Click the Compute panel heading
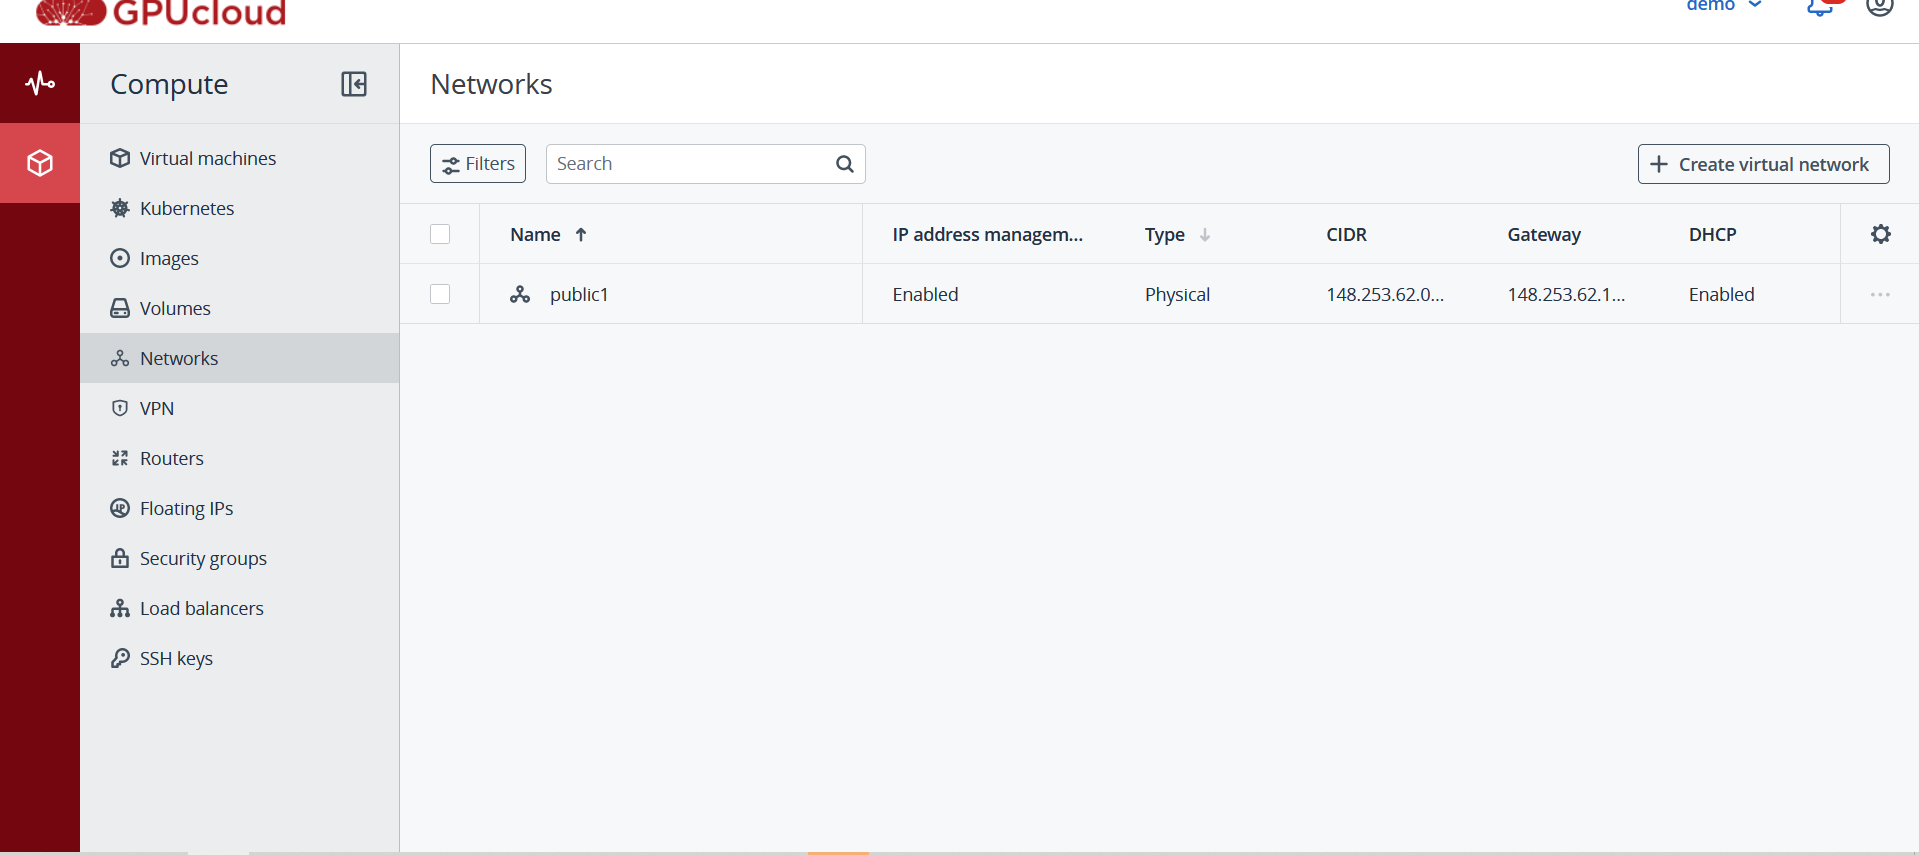Image resolution: width=1919 pixels, height=855 pixels. [x=169, y=84]
